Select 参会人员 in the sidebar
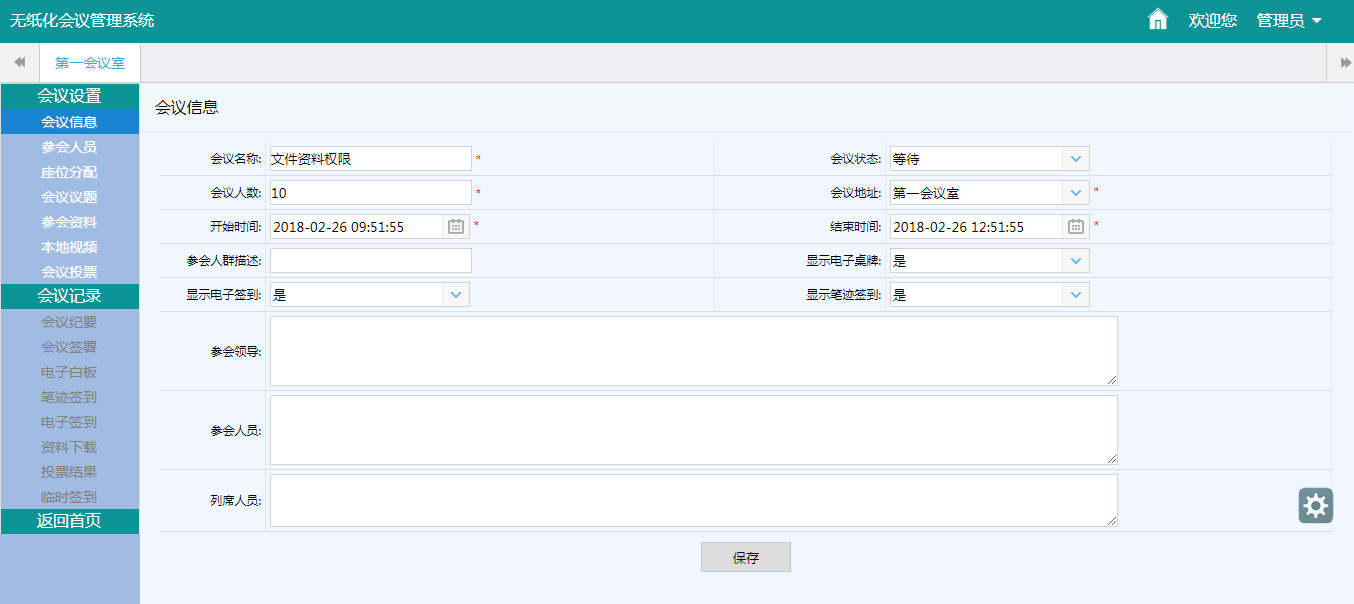The width and height of the screenshot is (1354, 604). tap(69, 147)
